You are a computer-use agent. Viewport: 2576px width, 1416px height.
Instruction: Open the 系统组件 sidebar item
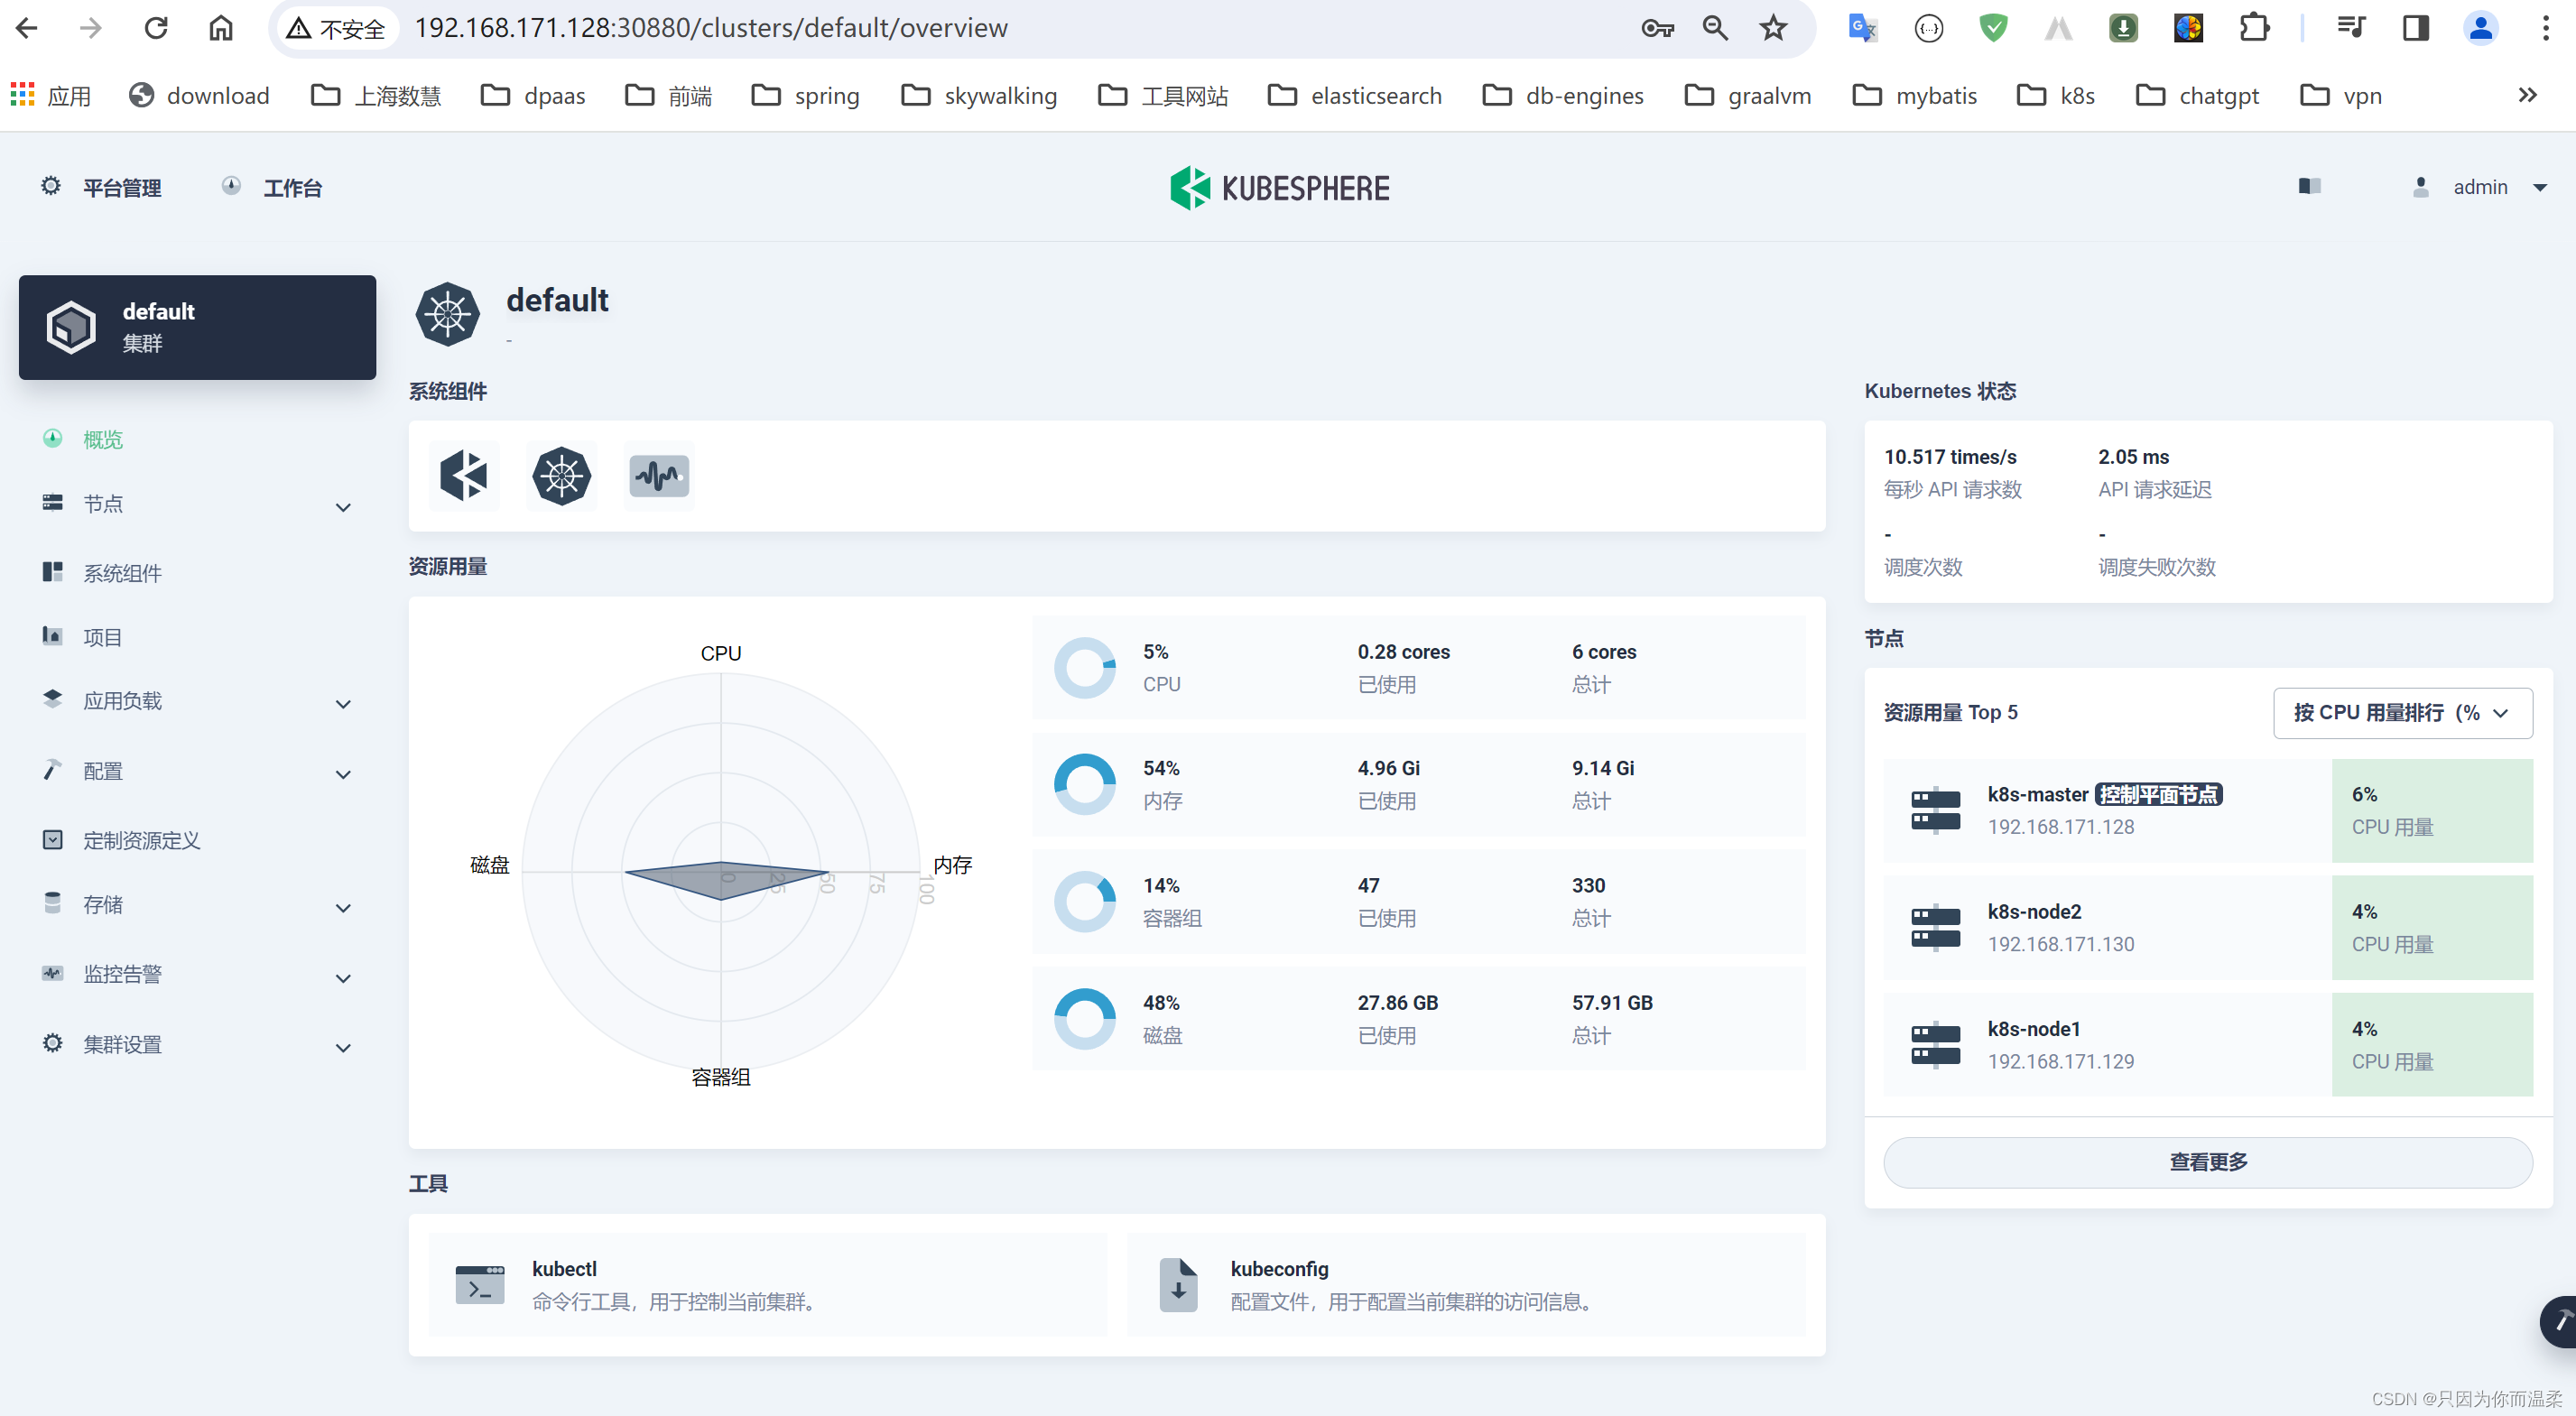tap(122, 573)
